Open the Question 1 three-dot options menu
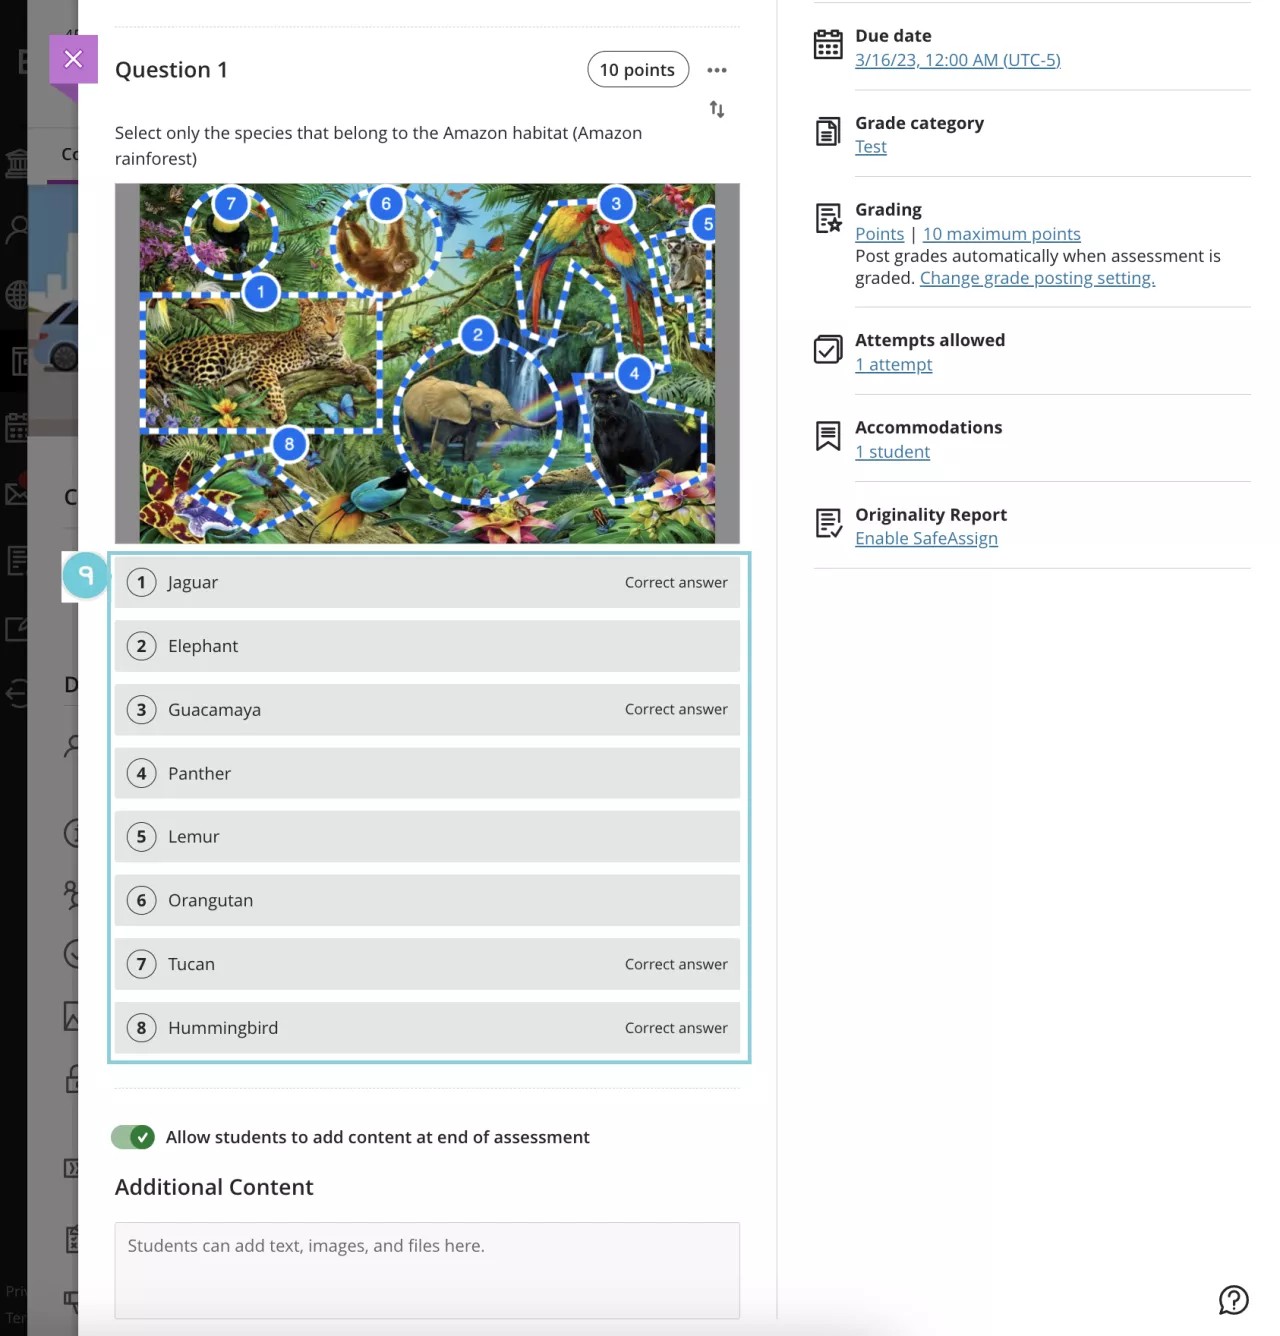Image resolution: width=1280 pixels, height=1336 pixels. point(716,70)
